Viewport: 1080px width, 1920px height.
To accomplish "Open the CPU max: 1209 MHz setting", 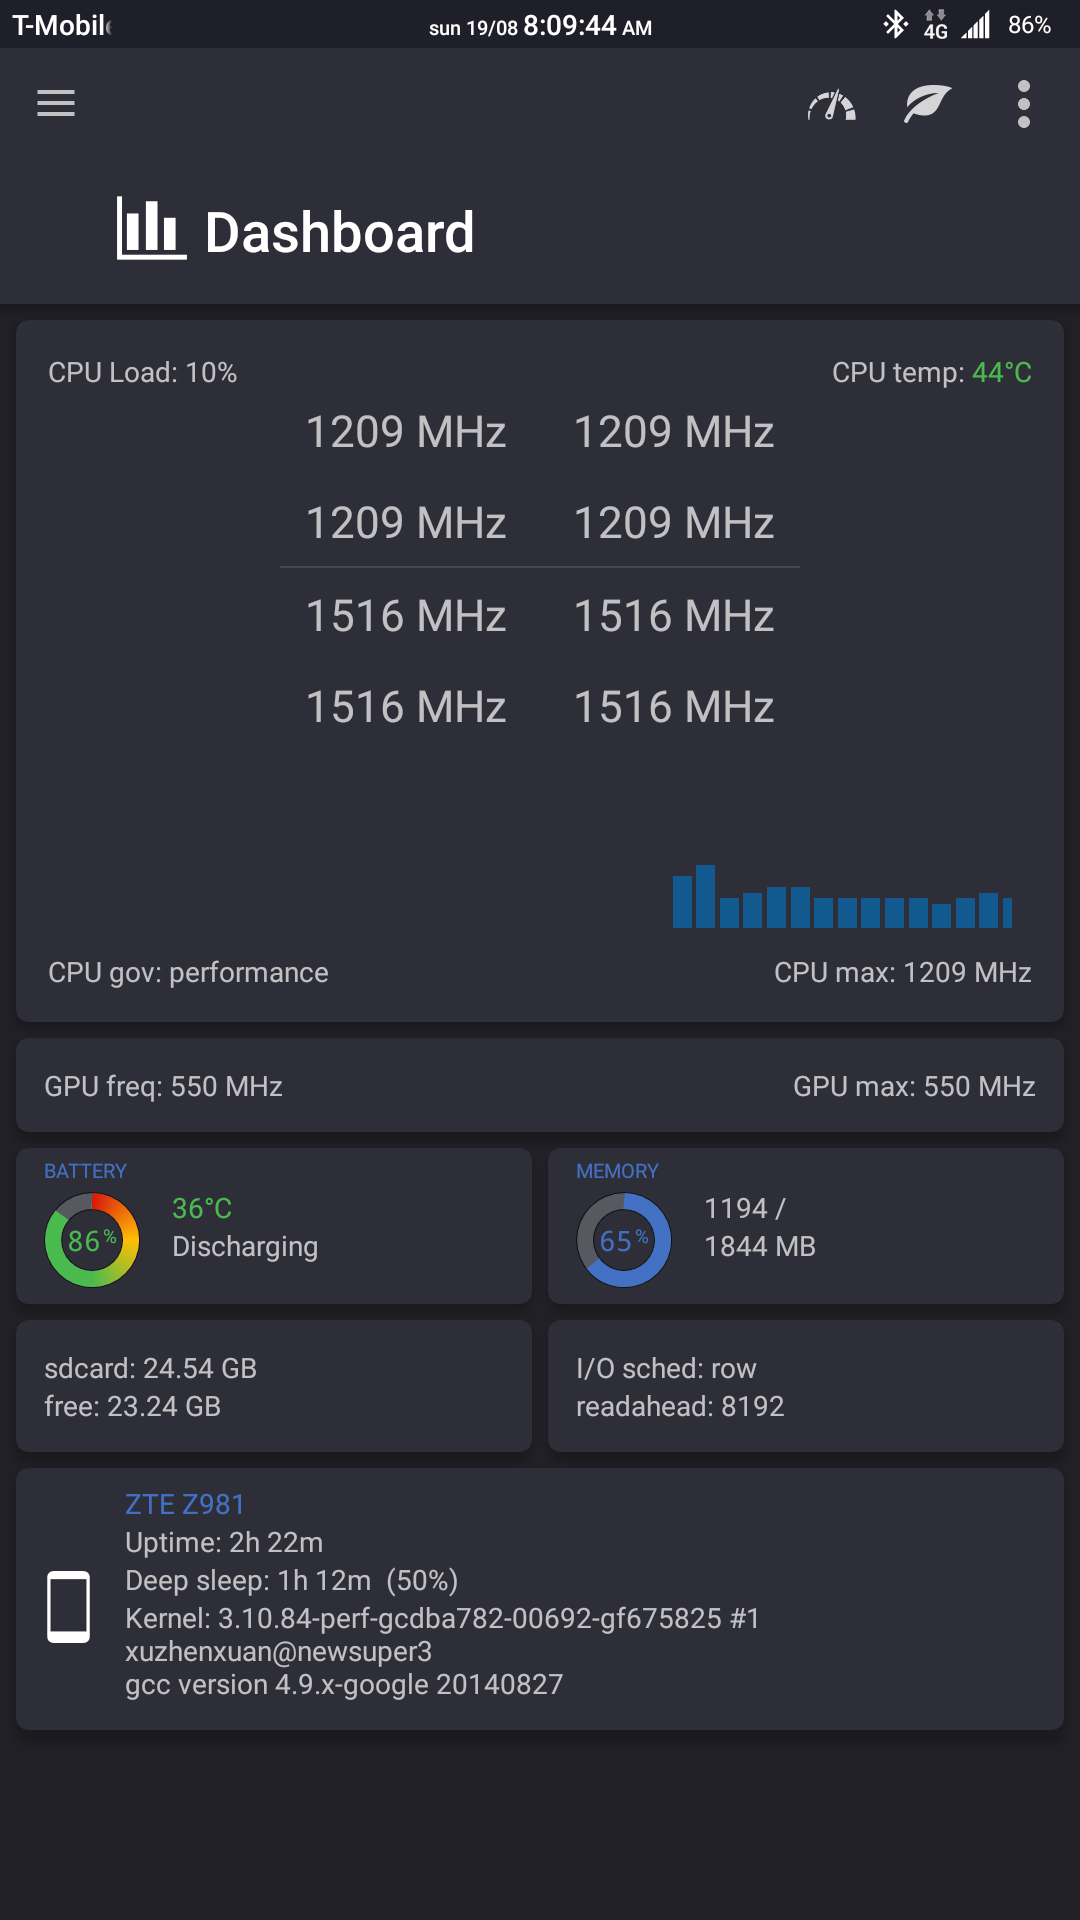I will (902, 973).
